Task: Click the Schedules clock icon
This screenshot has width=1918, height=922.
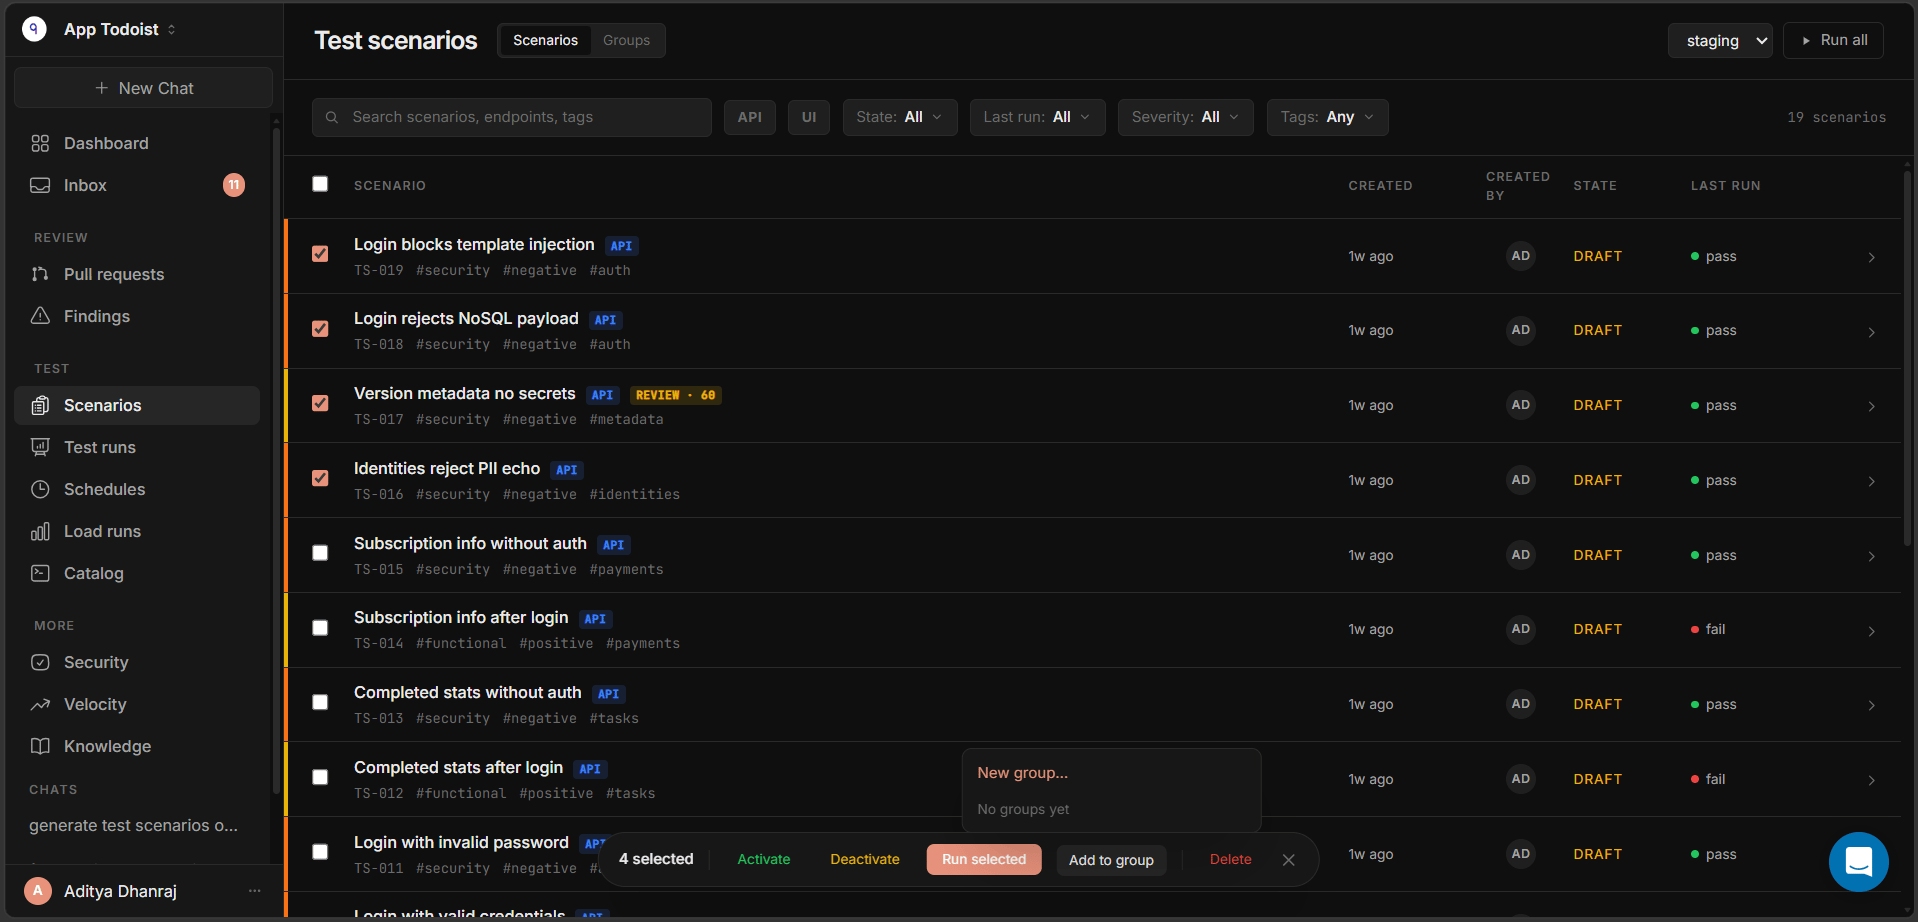Action: [x=40, y=489]
